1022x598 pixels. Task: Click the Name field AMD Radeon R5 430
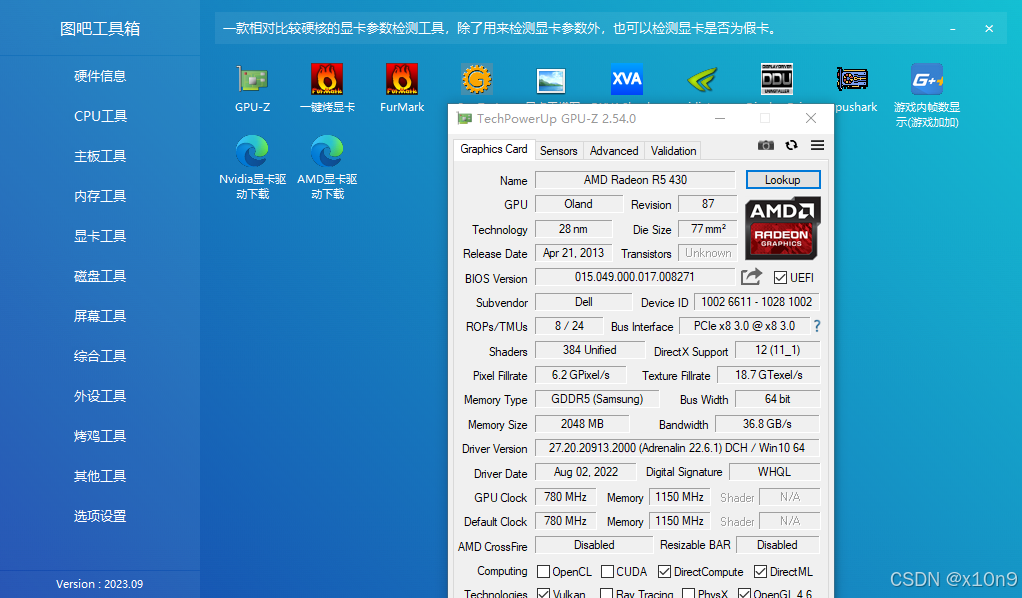point(635,180)
